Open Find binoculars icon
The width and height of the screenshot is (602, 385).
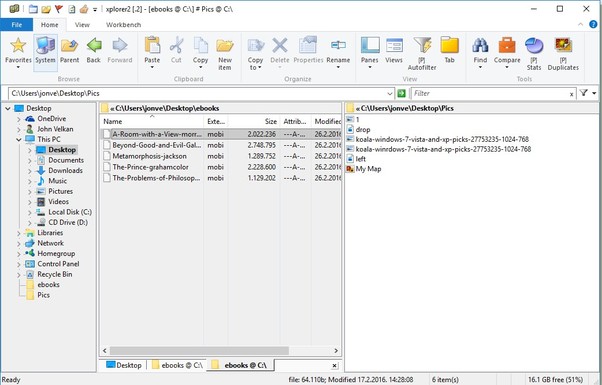pos(480,46)
